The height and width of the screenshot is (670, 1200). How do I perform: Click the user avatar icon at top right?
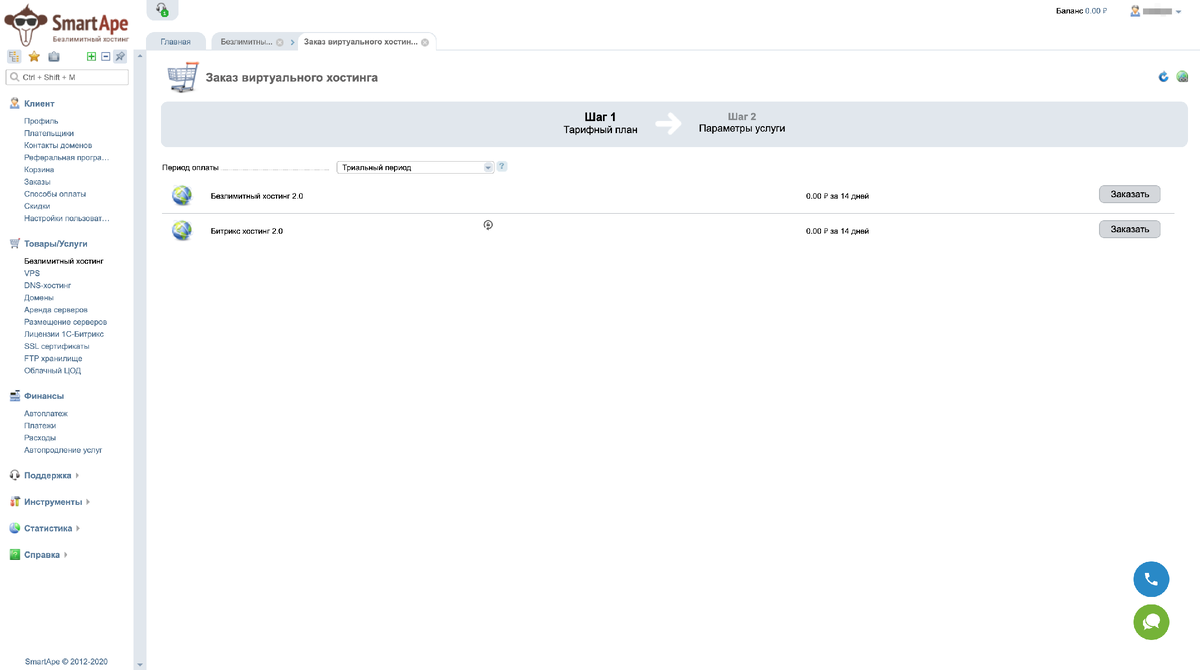1135,11
